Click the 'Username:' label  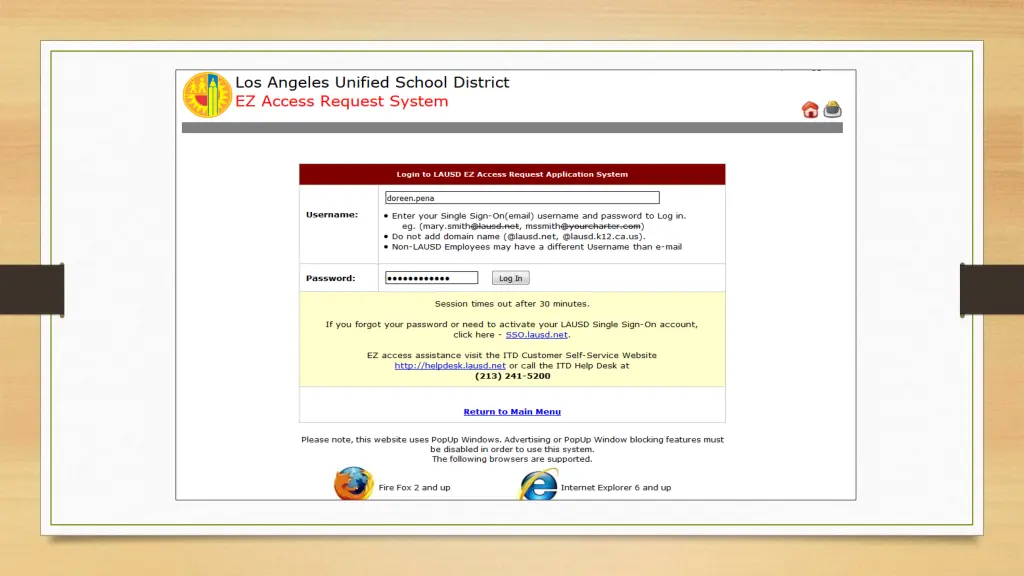(332, 214)
